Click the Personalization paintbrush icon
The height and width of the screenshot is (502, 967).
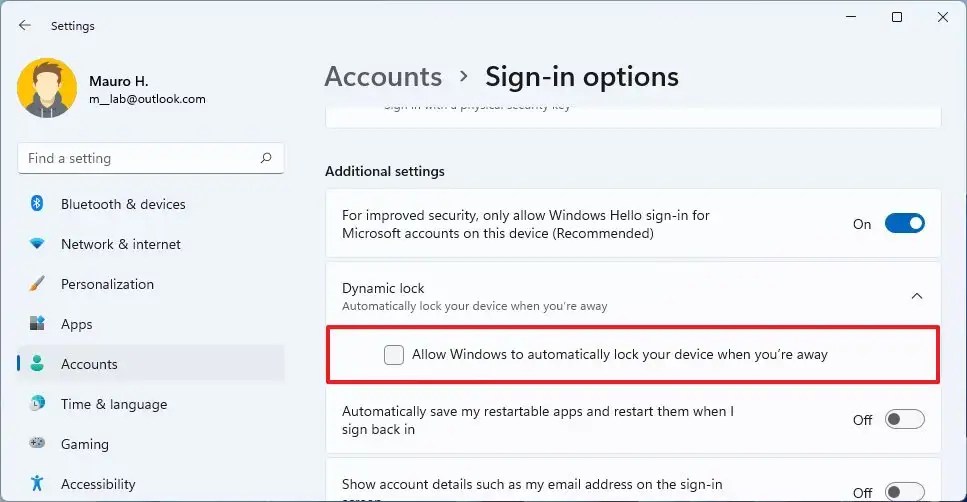coord(37,284)
